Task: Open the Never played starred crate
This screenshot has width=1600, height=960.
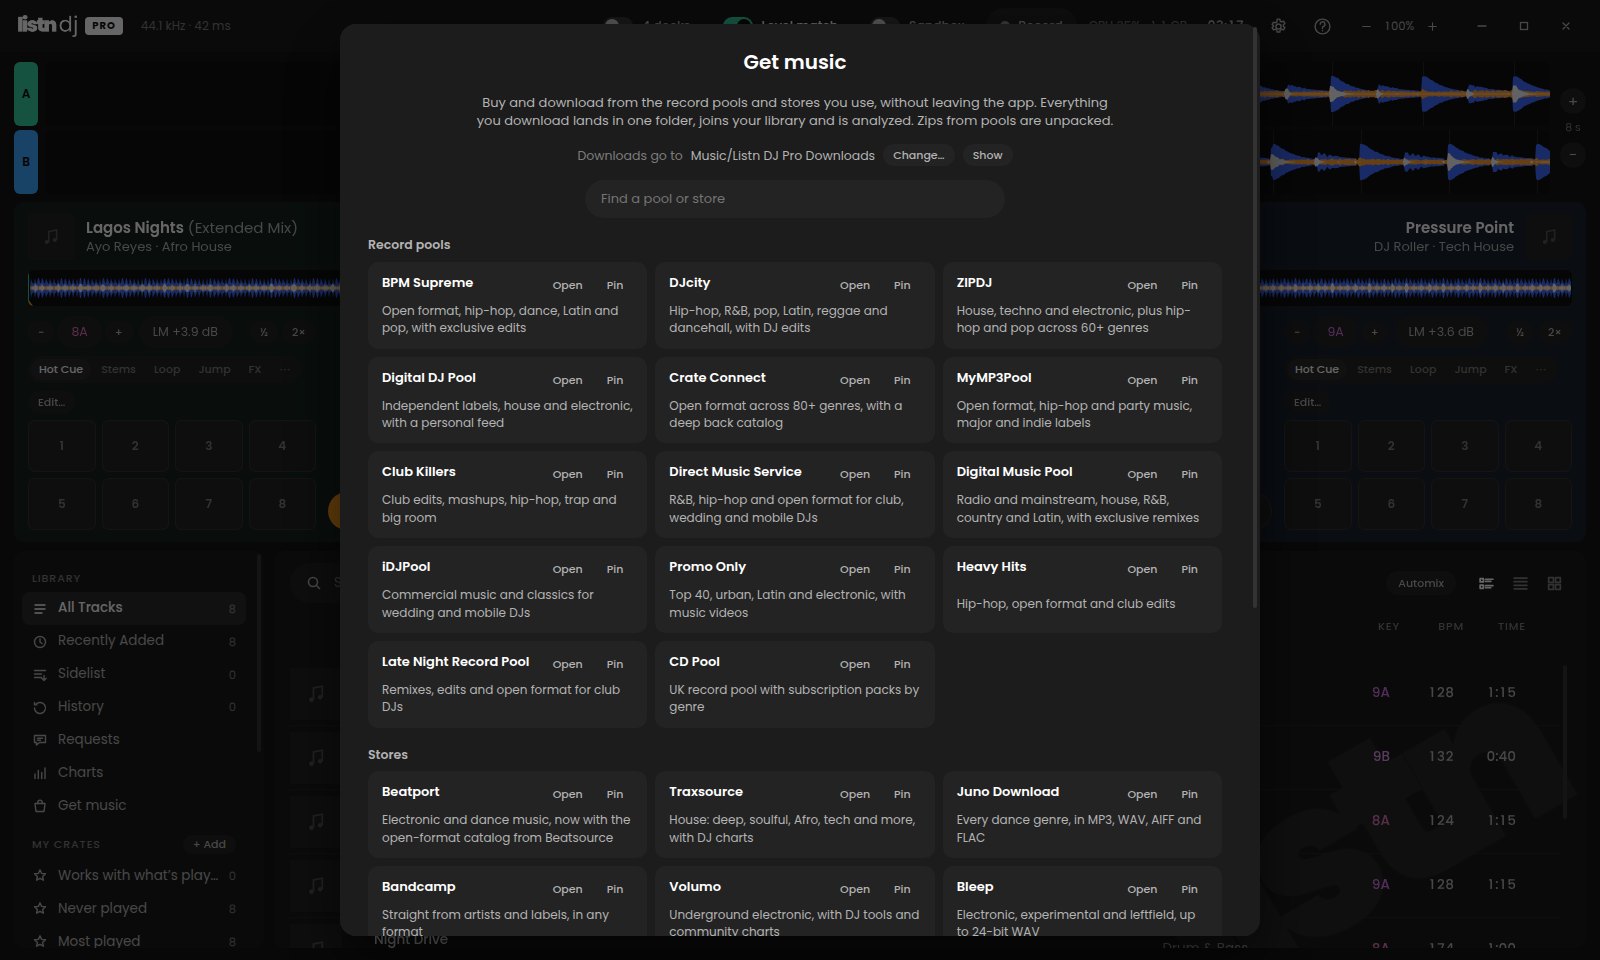Action: click(134, 908)
